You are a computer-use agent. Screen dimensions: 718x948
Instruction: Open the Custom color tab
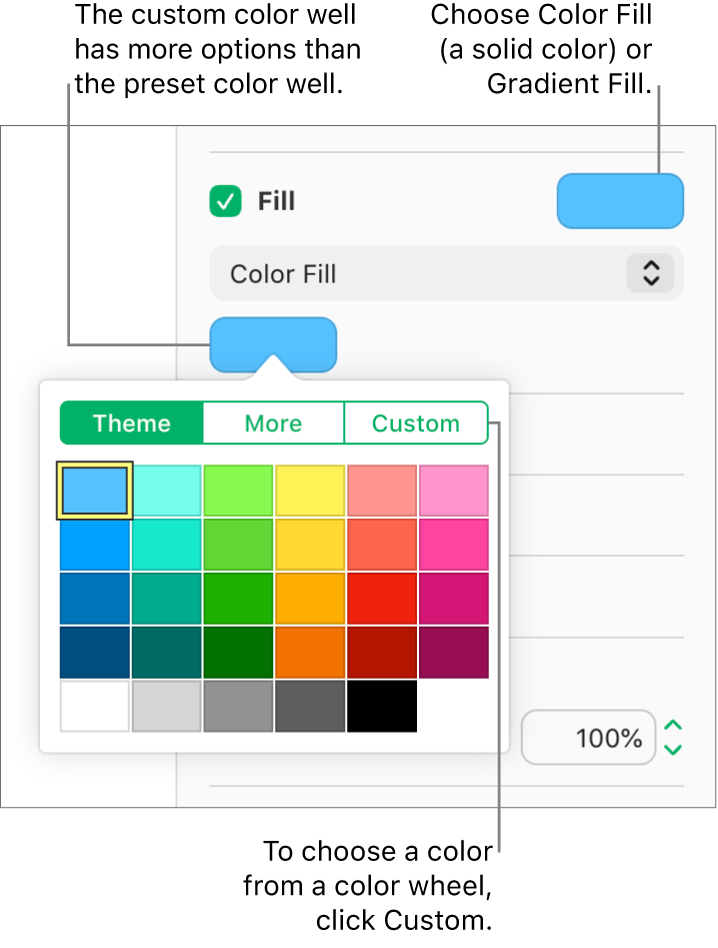pyautogui.click(x=416, y=423)
